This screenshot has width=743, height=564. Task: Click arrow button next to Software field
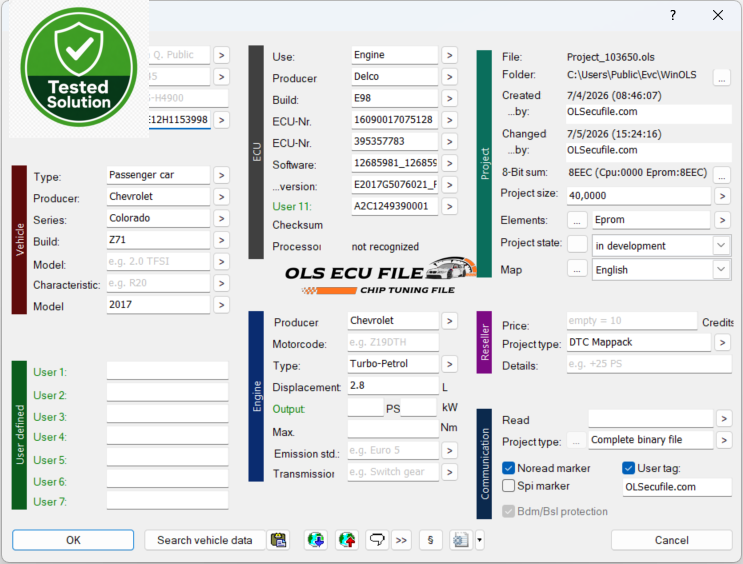[450, 164]
